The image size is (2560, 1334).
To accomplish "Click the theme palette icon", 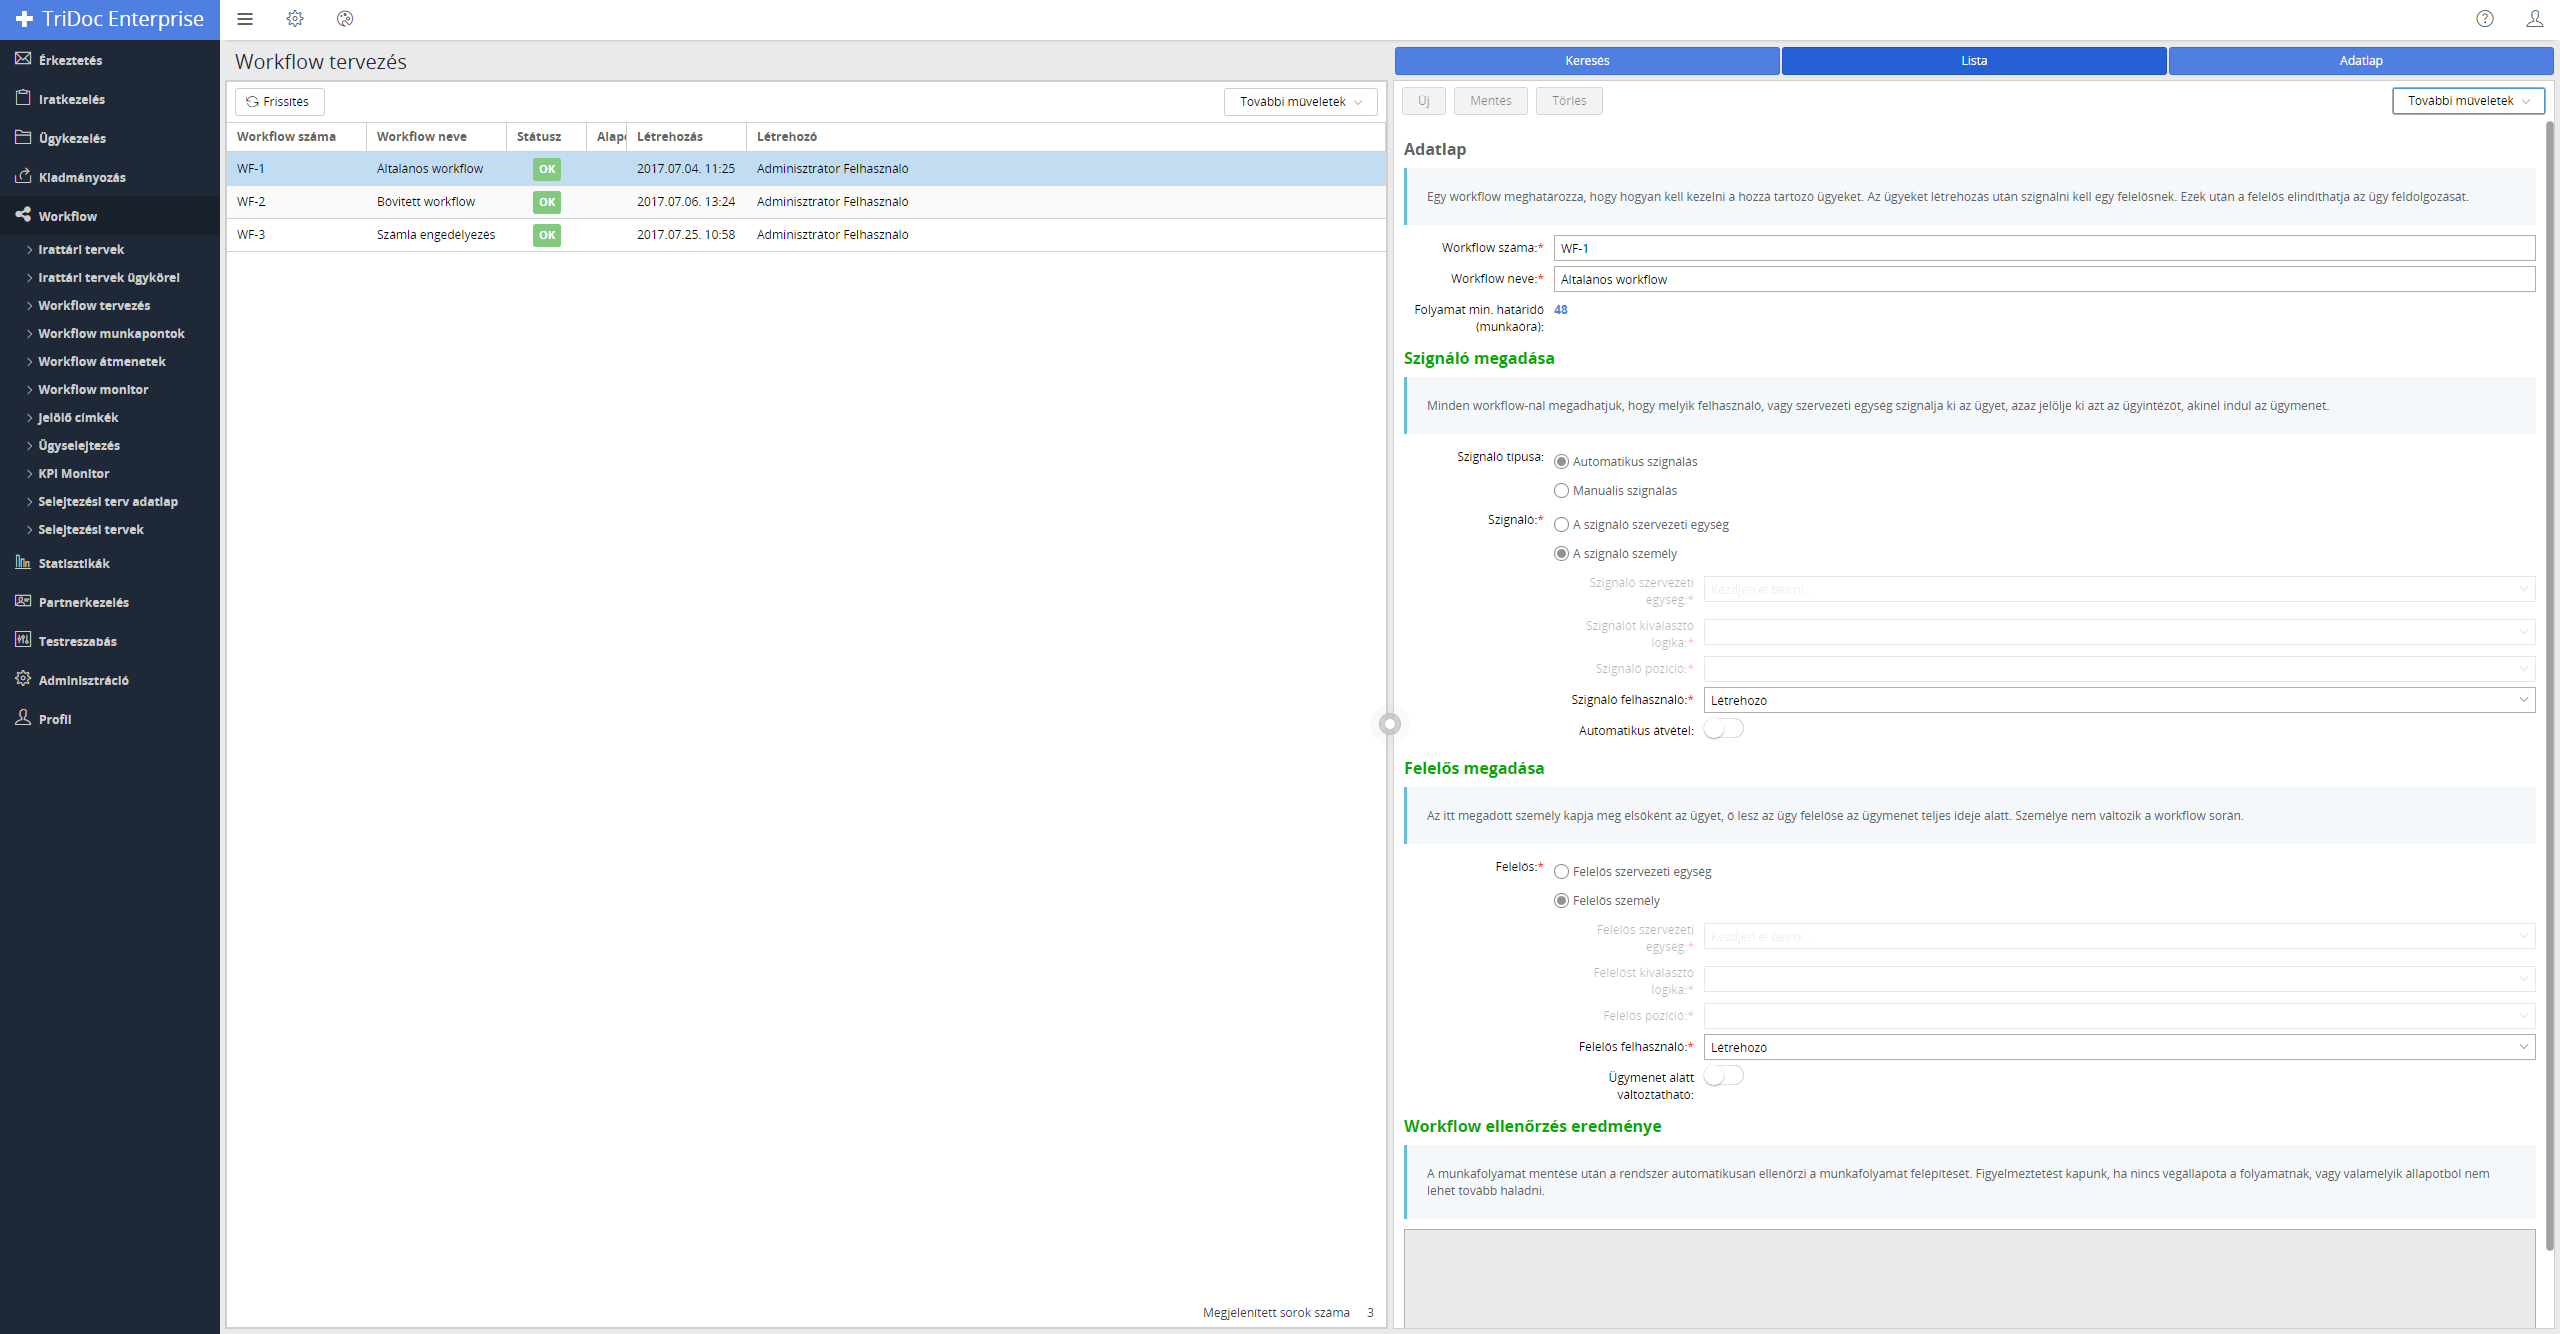I will pyautogui.click(x=345, y=19).
